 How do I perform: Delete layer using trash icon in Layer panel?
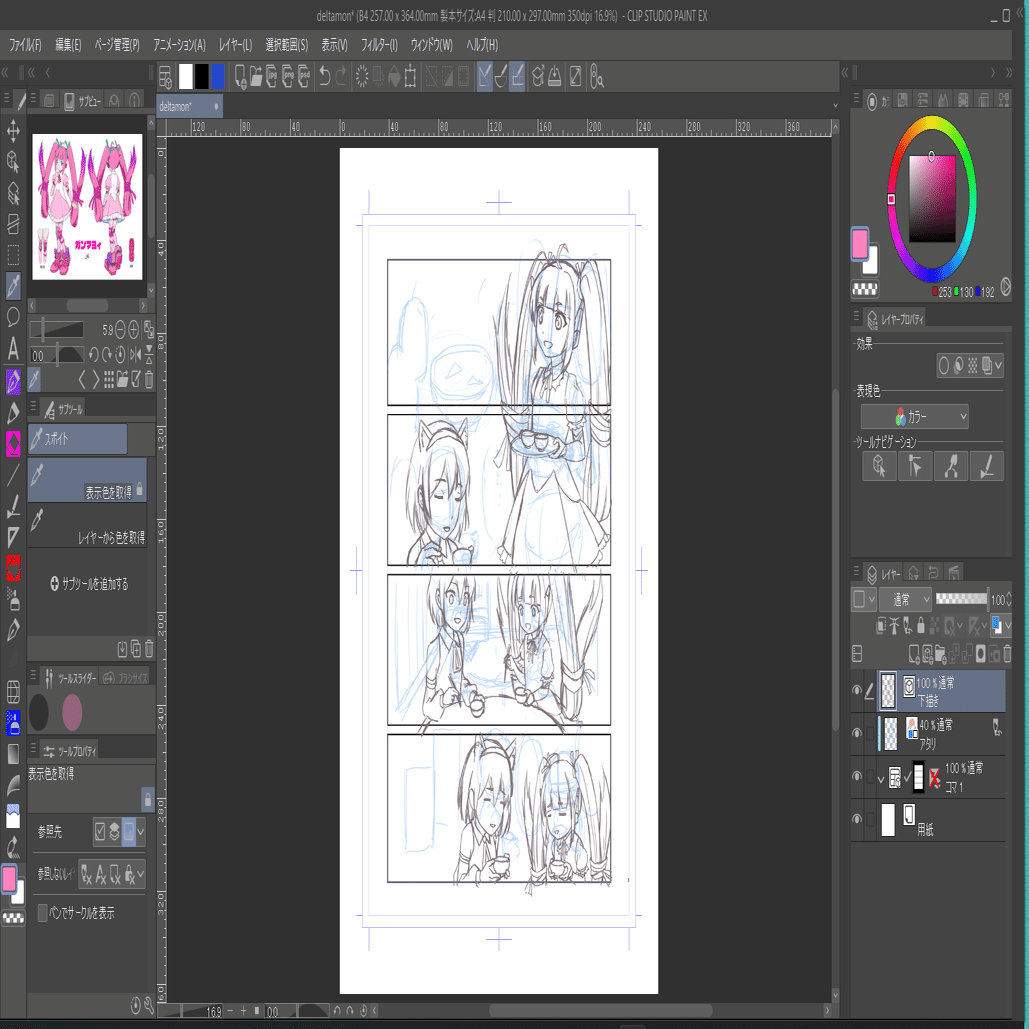(x=1007, y=654)
